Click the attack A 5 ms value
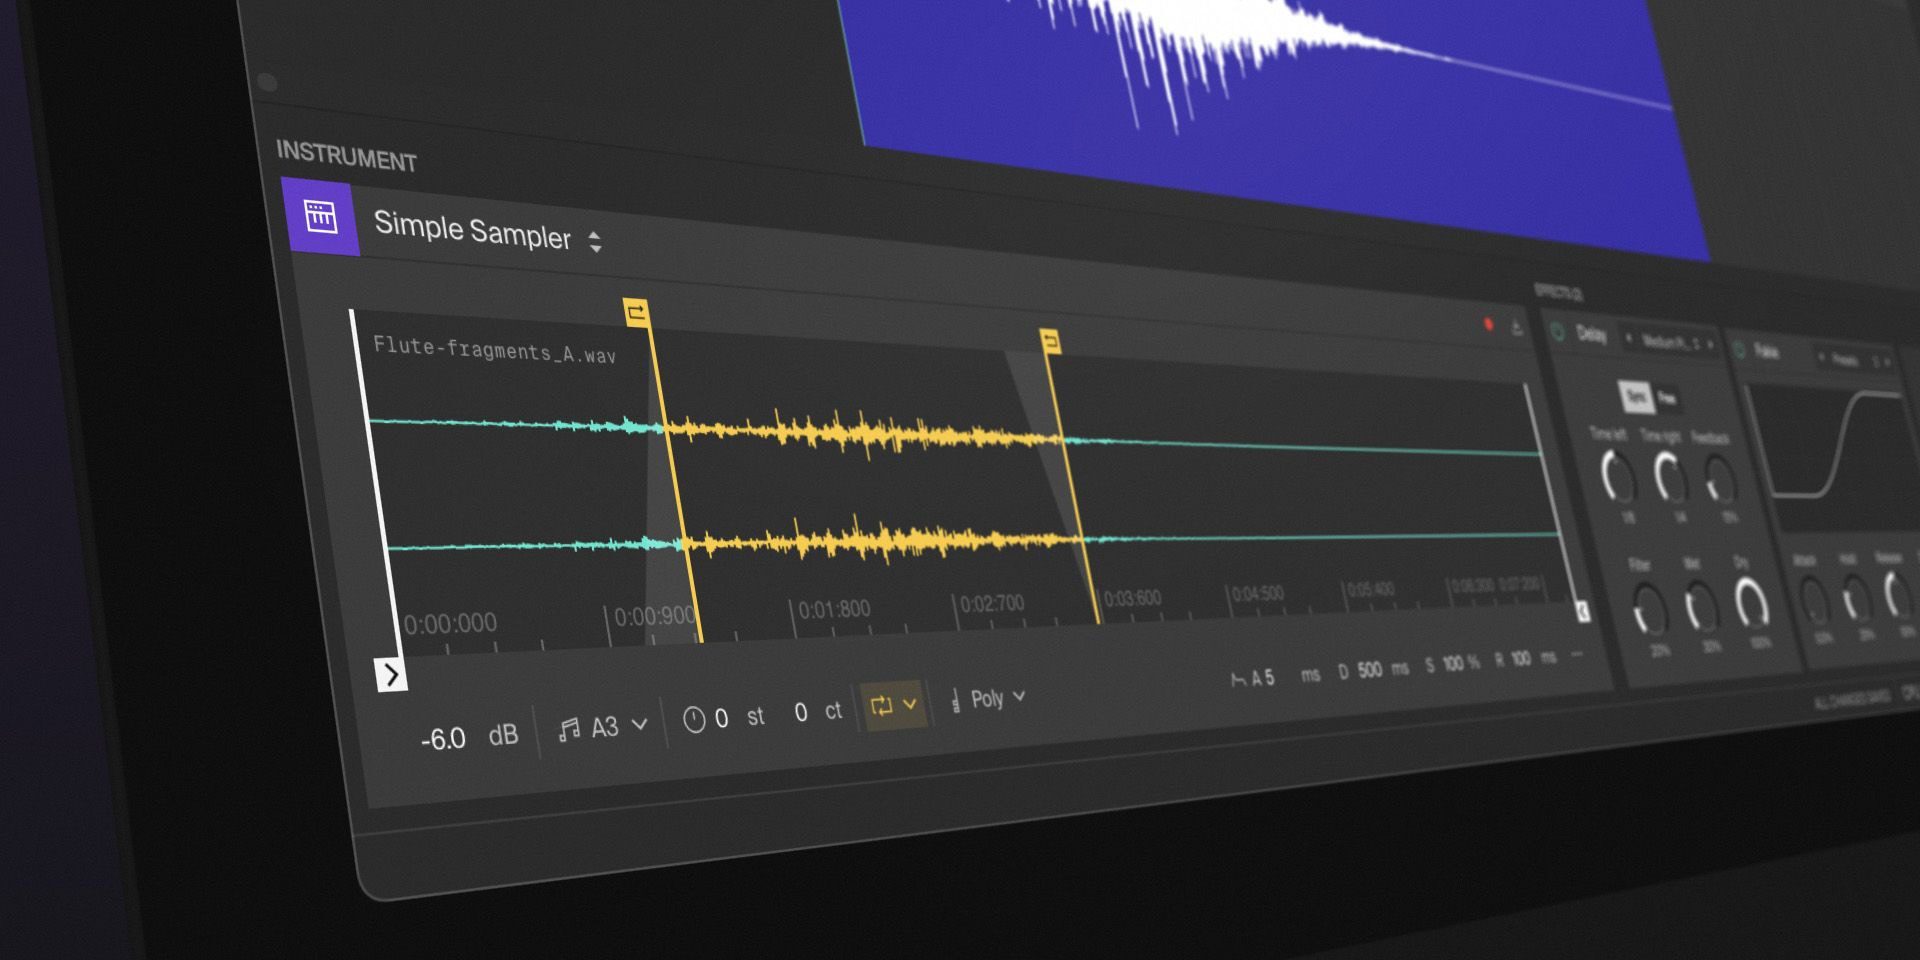This screenshot has height=960, width=1920. click(1285, 677)
